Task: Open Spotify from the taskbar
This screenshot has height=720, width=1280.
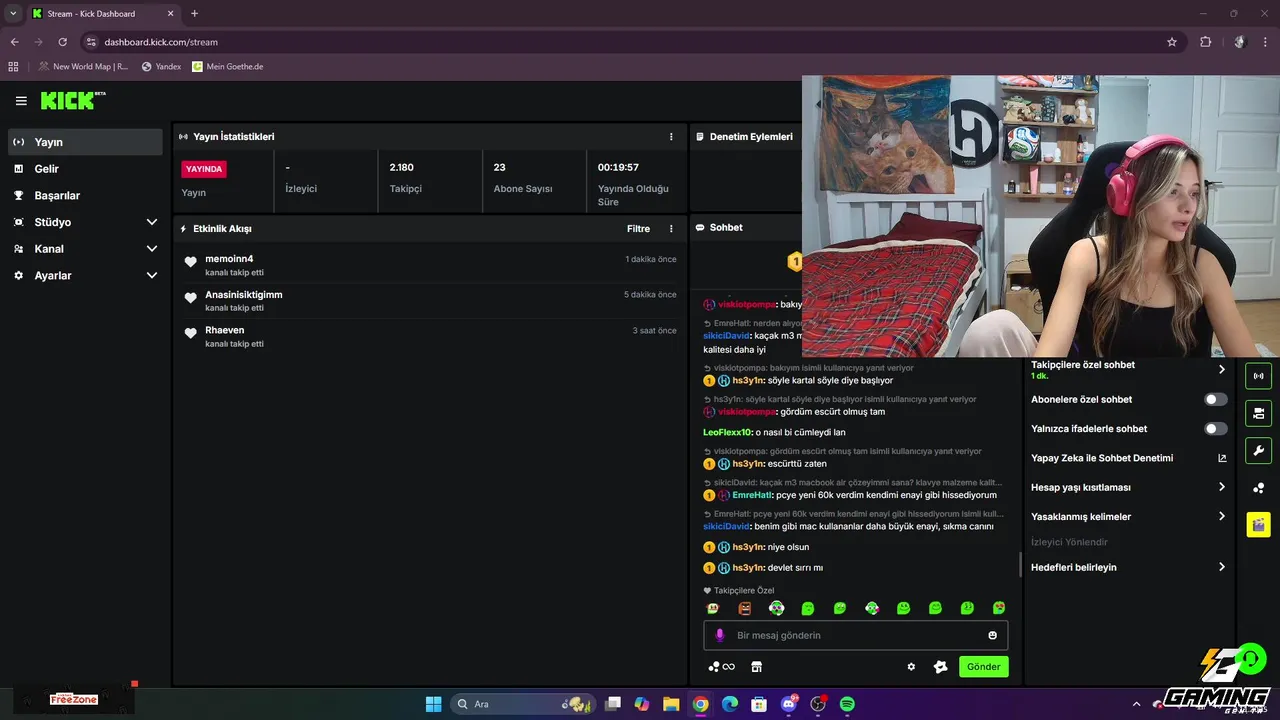Action: point(847,704)
